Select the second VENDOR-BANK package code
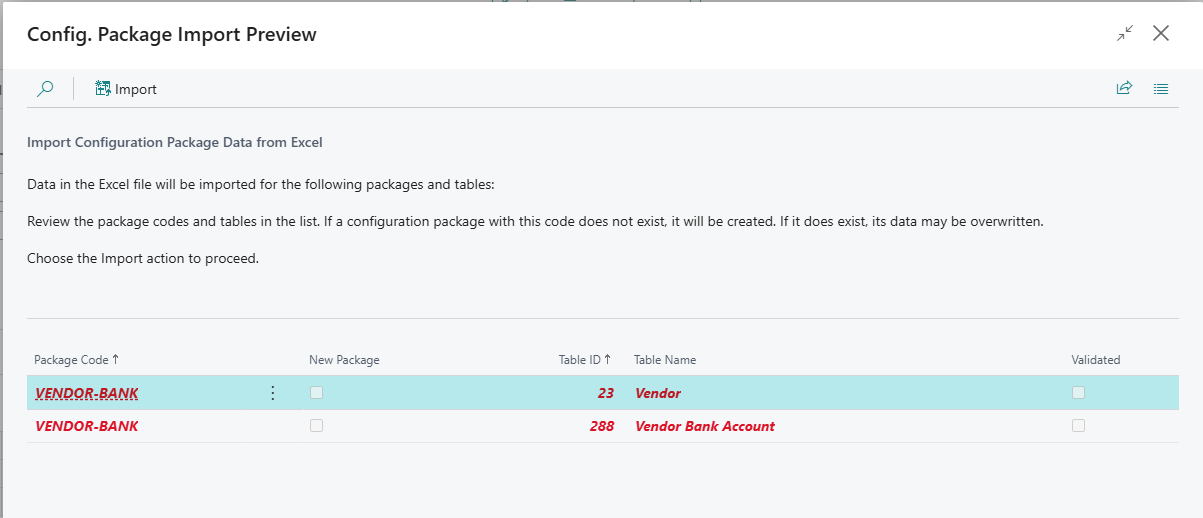1203x518 pixels. pos(87,426)
